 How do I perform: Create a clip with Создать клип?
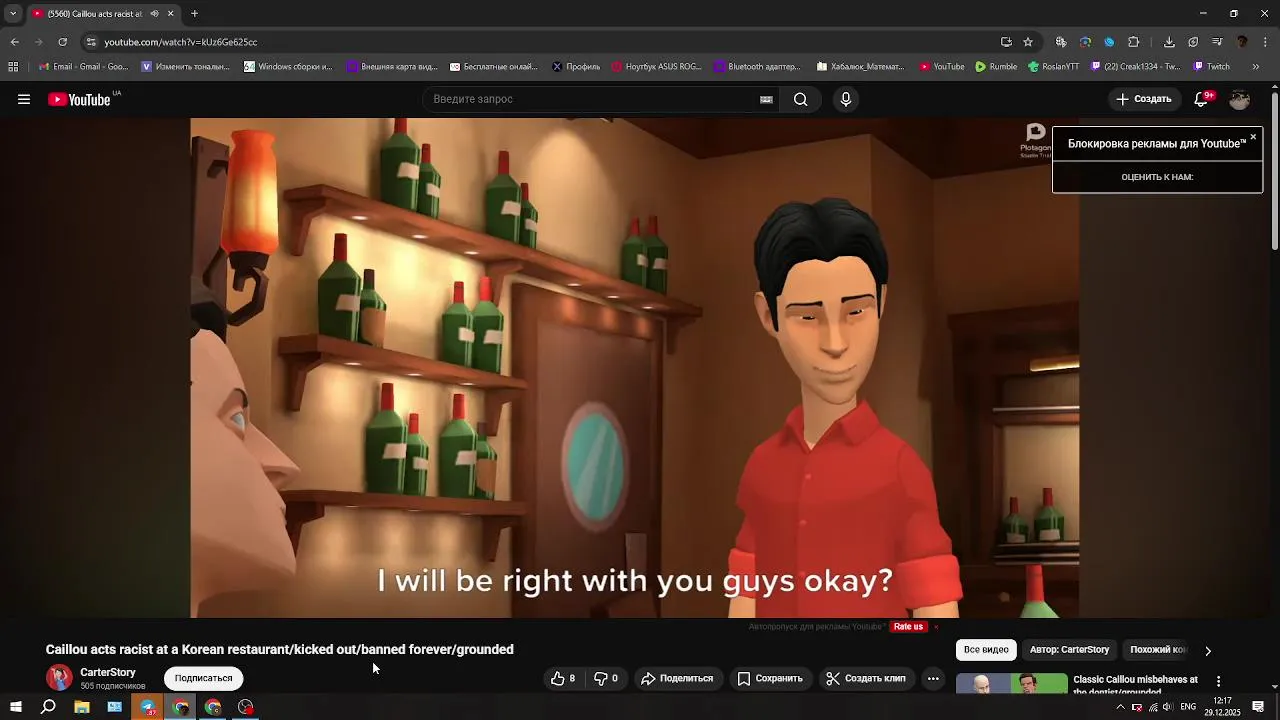pos(866,678)
